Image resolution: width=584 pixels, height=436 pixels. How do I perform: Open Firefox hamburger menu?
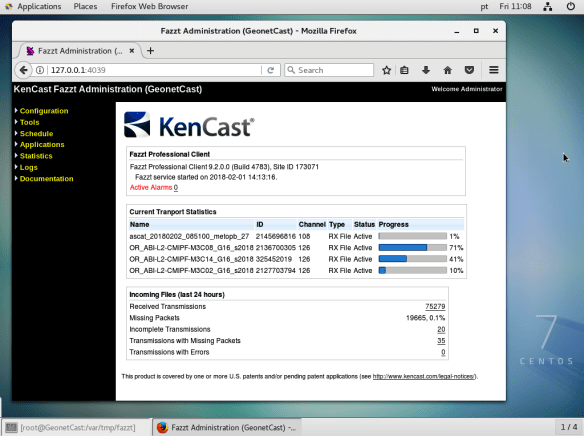(x=494, y=70)
